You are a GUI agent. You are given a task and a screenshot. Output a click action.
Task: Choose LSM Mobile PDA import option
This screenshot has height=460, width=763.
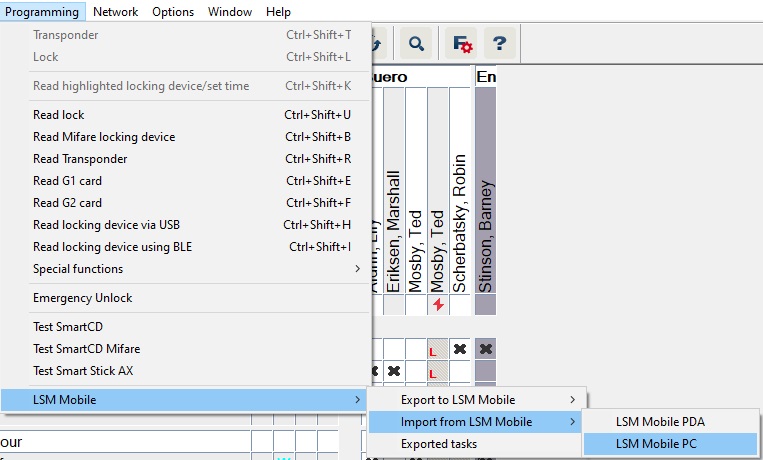pyautogui.click(x=660, y=422)
